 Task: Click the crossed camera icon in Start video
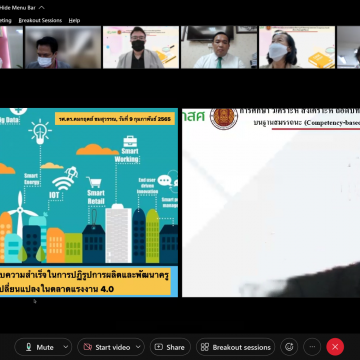pyautogui.click(x=88, y=347)
